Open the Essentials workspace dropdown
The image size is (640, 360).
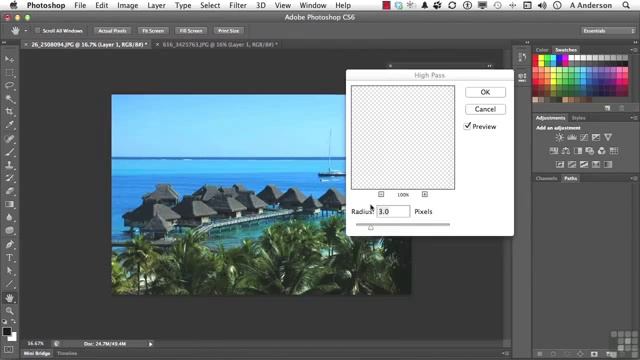click(x=608, y=31)
